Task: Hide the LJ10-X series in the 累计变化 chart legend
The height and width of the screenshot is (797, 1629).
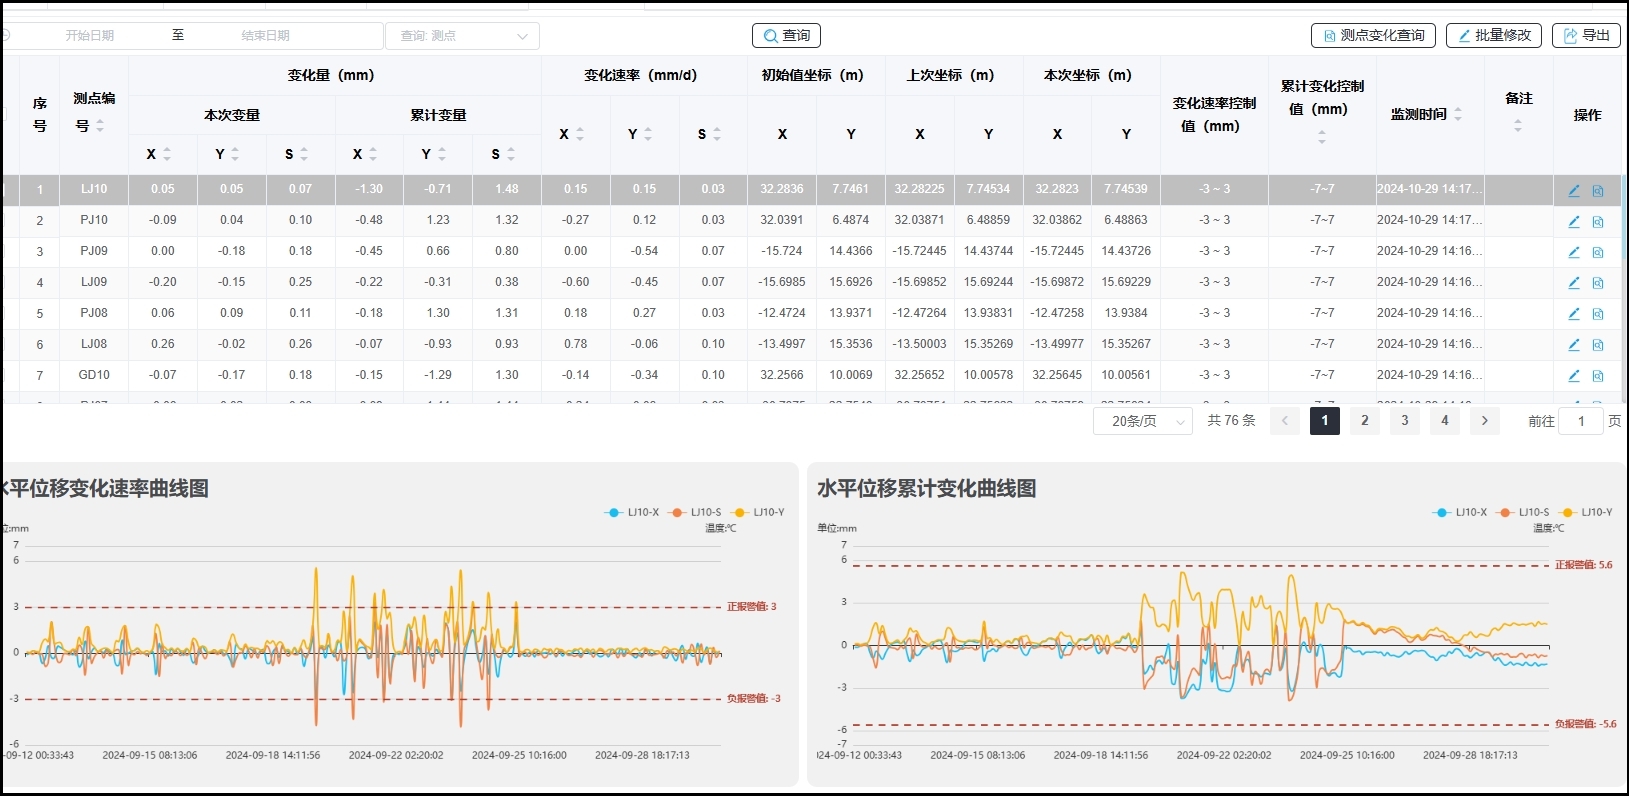Action: point(1461,512)
